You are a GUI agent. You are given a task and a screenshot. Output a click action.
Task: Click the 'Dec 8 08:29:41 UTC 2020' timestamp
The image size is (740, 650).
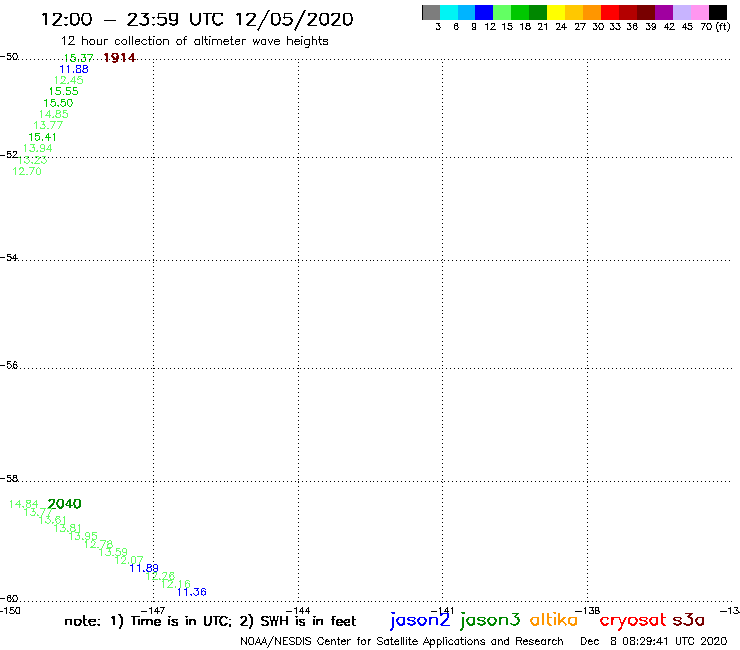(x=654, y=642)
